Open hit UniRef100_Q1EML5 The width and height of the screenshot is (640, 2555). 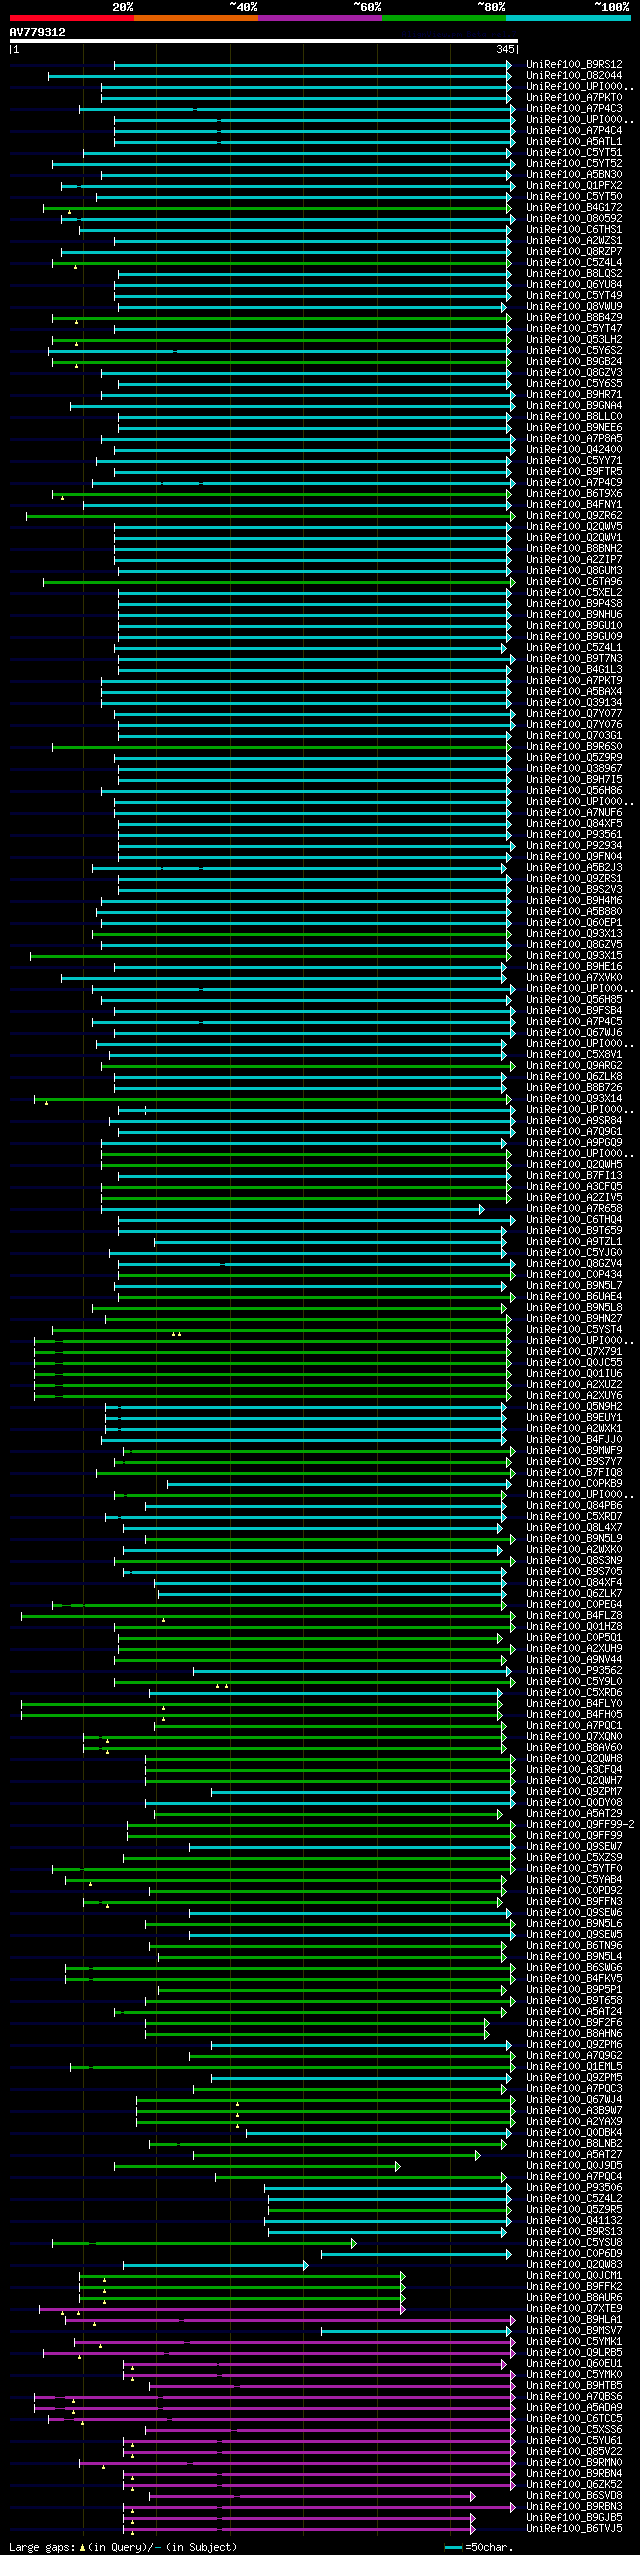574,2067
